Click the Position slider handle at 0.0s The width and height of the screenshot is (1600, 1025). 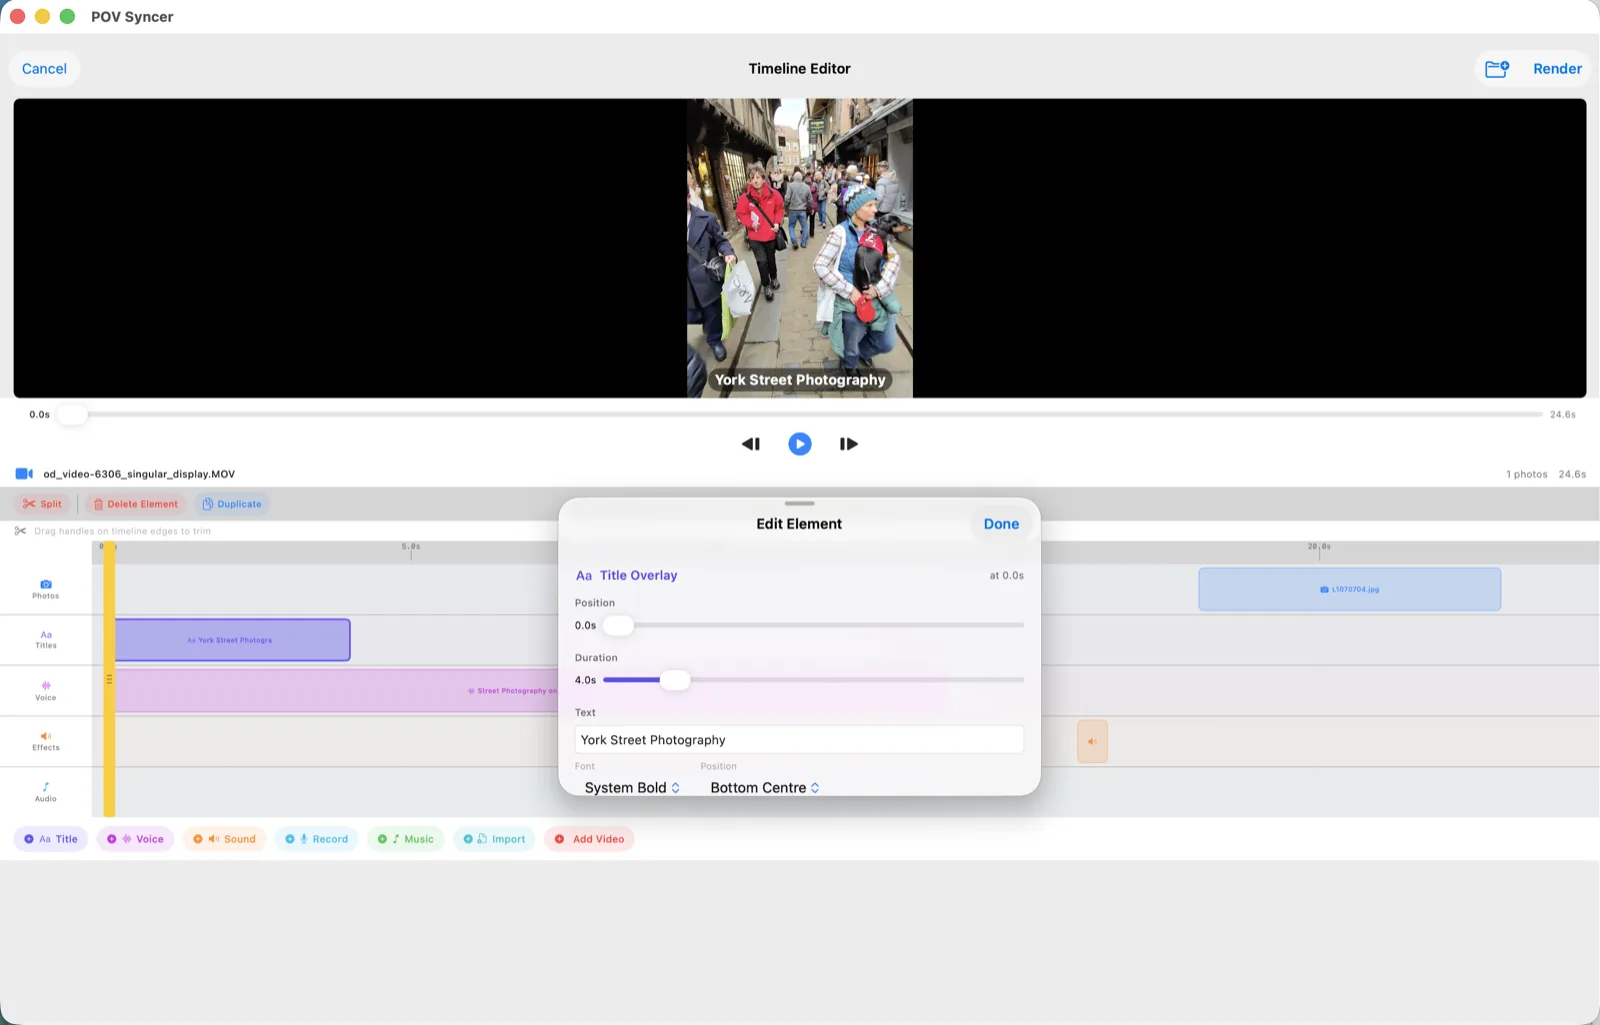[x=618, y=625]
